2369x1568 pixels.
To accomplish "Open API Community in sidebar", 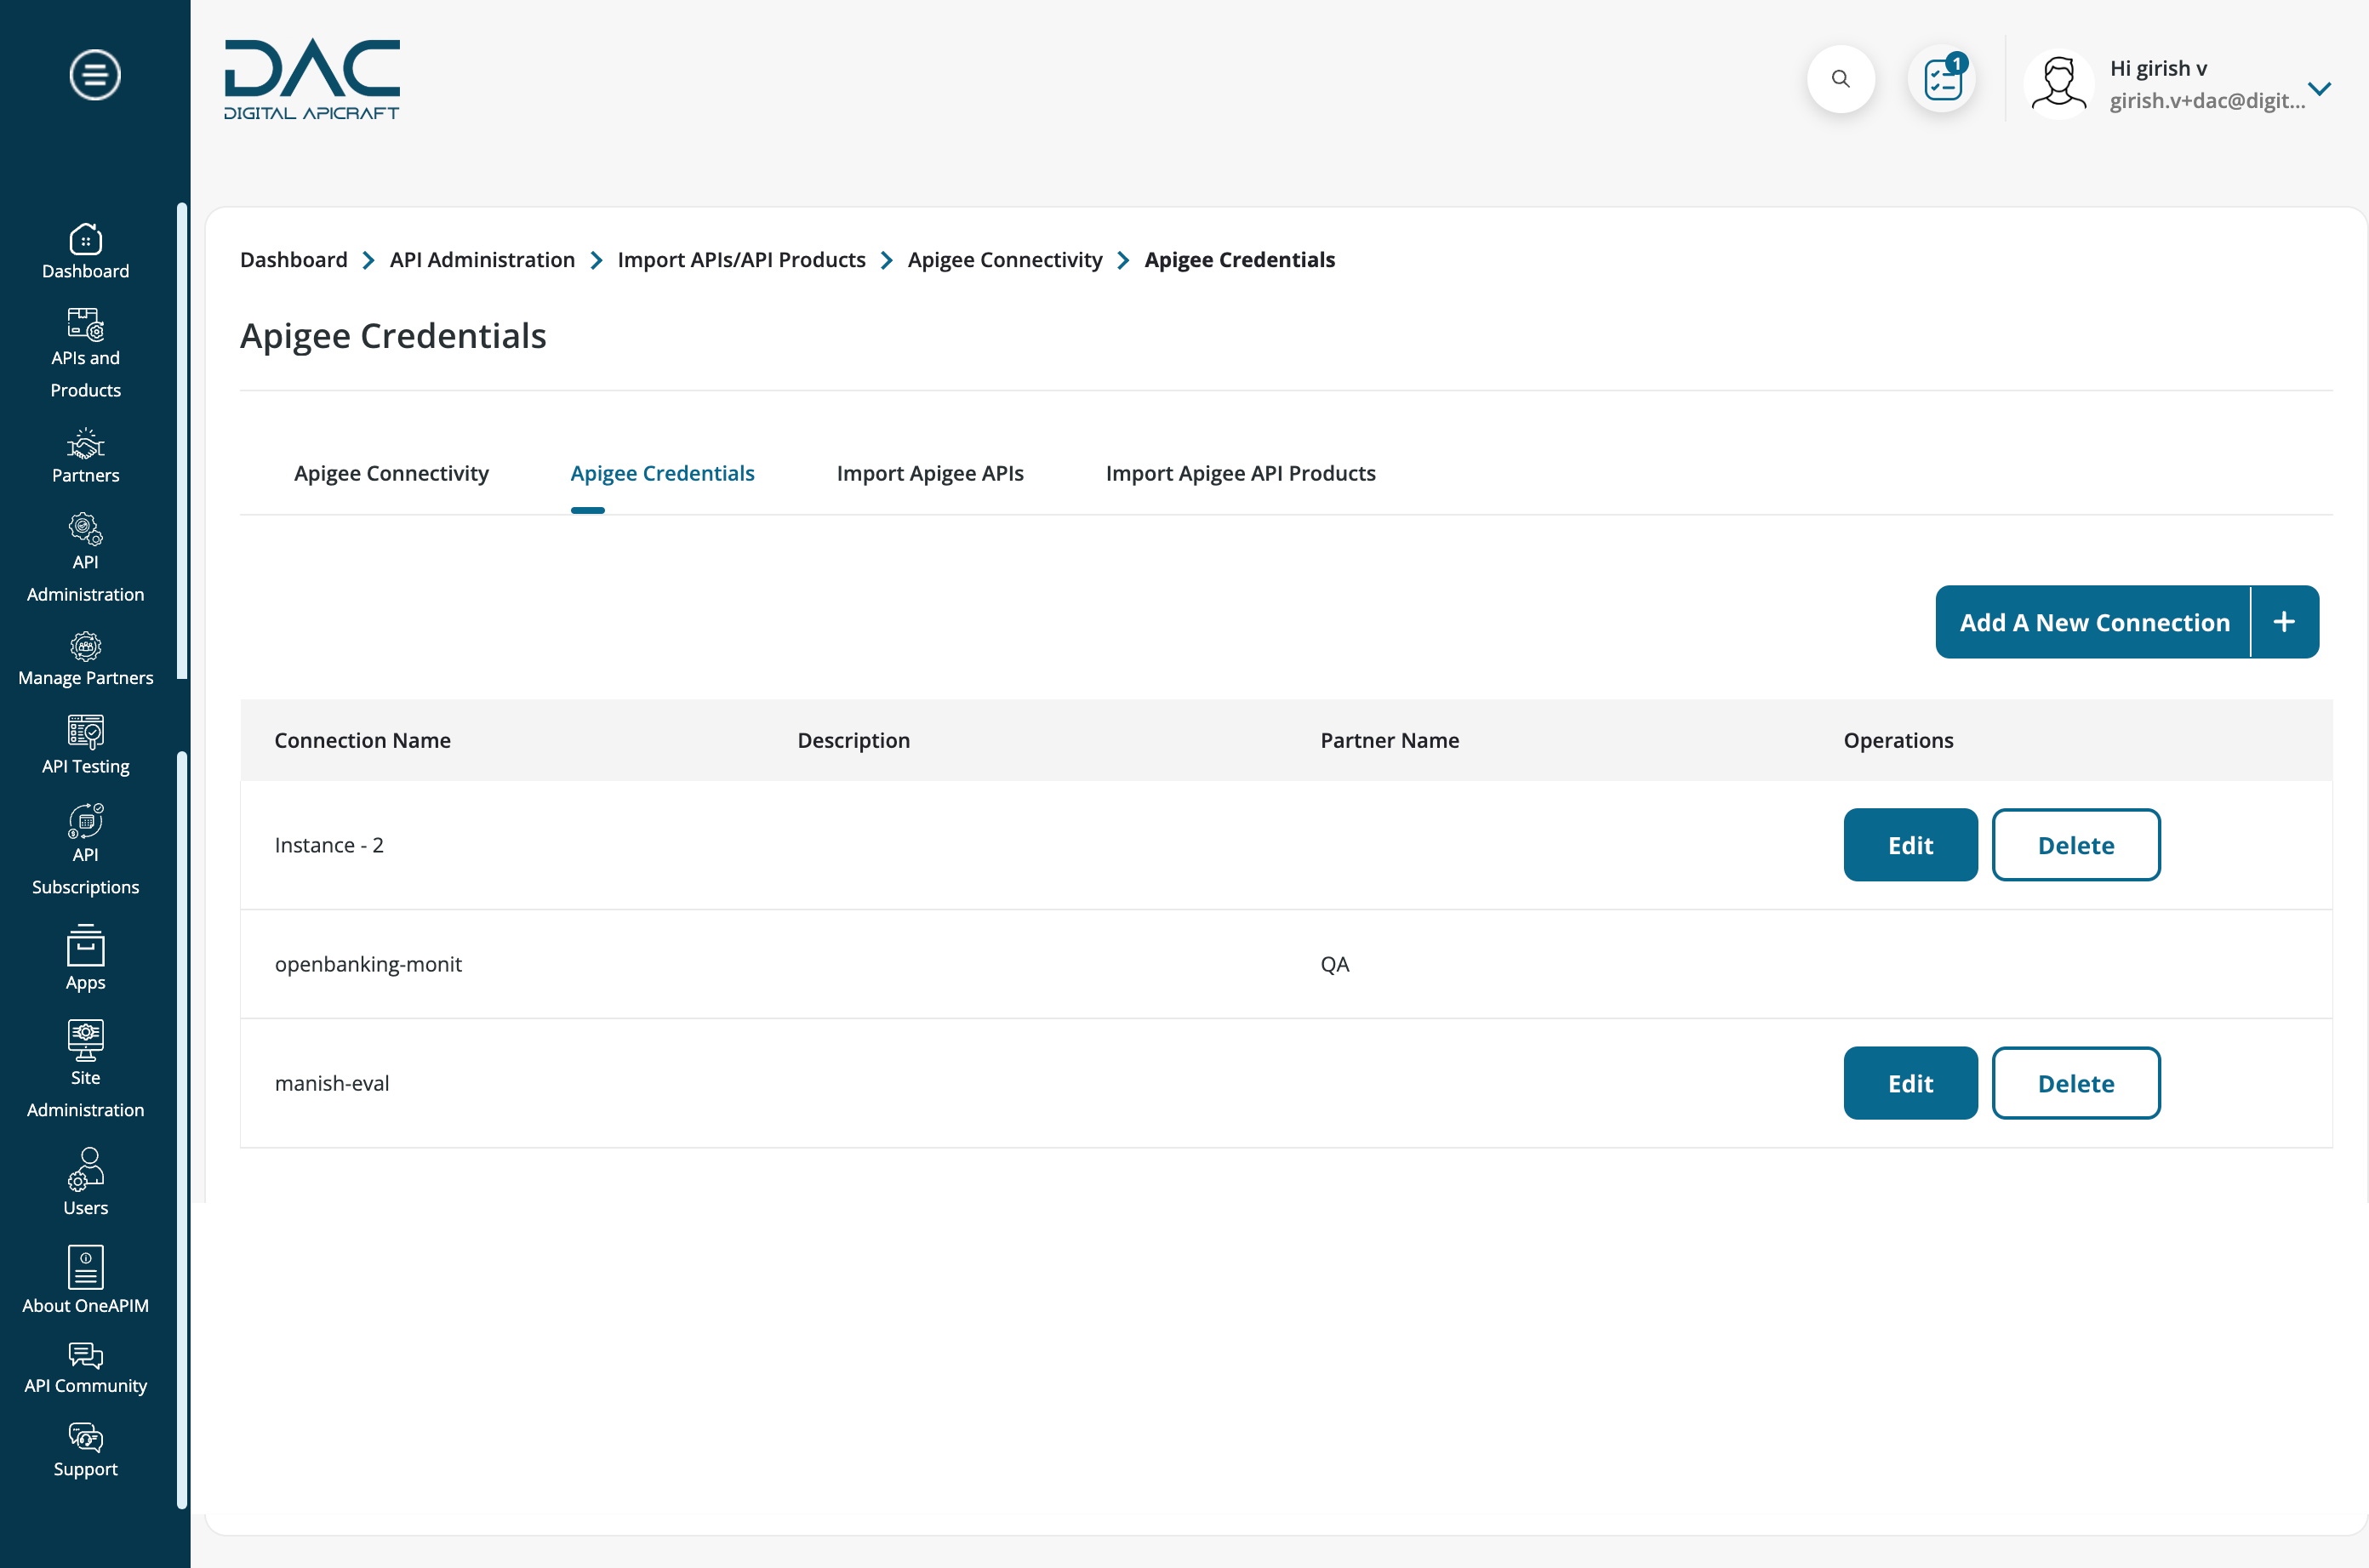I will click(85, 1369).
